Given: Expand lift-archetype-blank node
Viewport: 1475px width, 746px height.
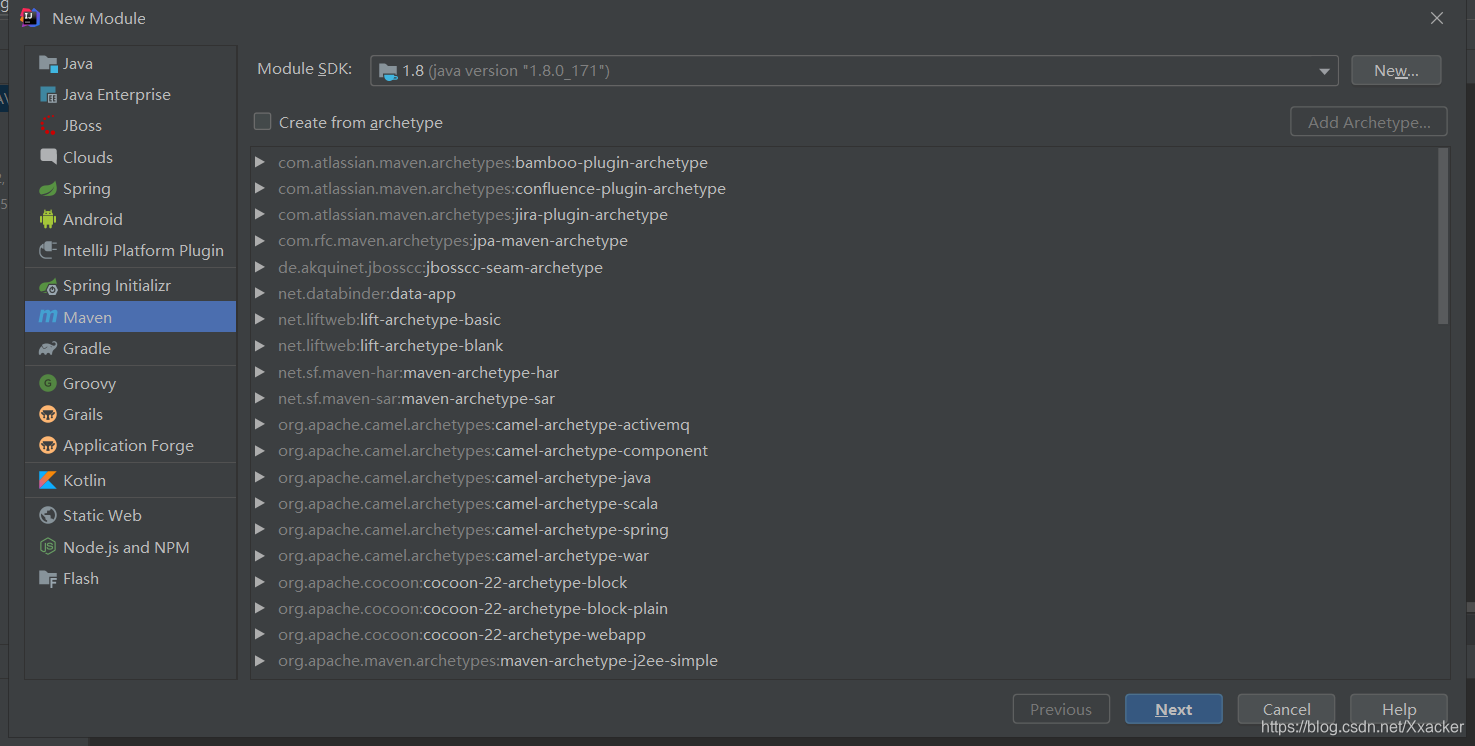Looking at the screenshot, I should pos(260,345).
